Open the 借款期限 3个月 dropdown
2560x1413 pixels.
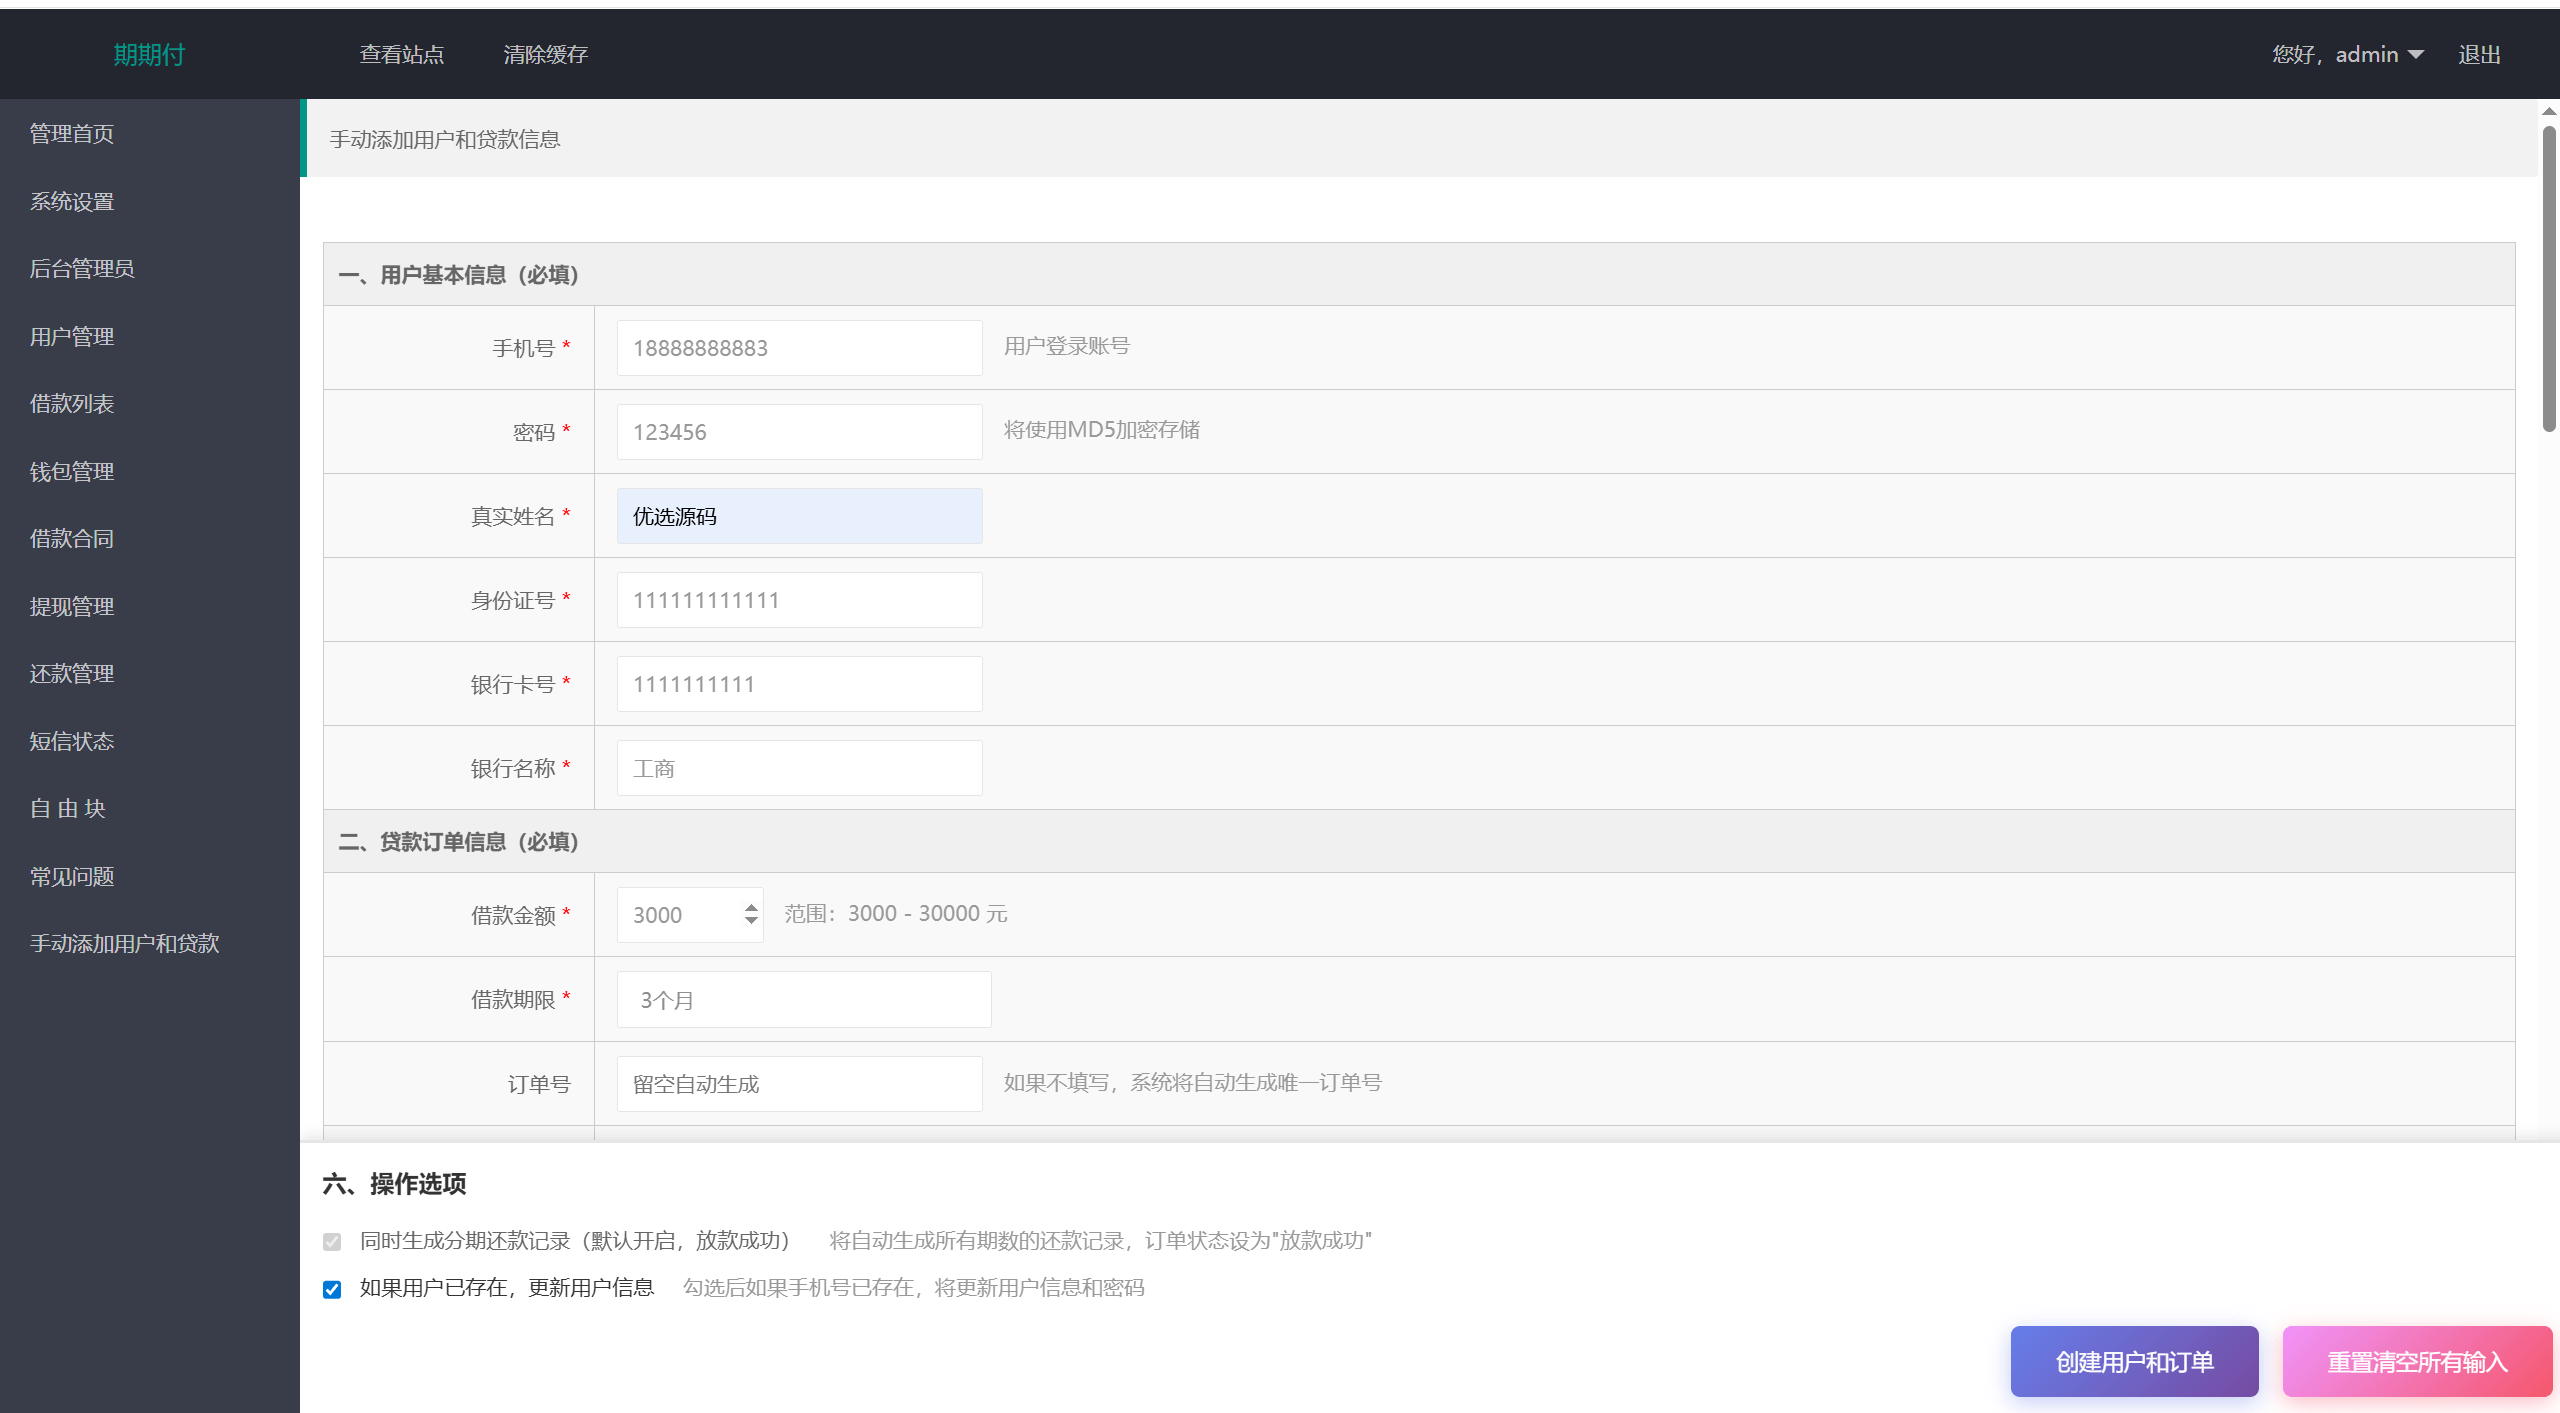[803, 1000]
